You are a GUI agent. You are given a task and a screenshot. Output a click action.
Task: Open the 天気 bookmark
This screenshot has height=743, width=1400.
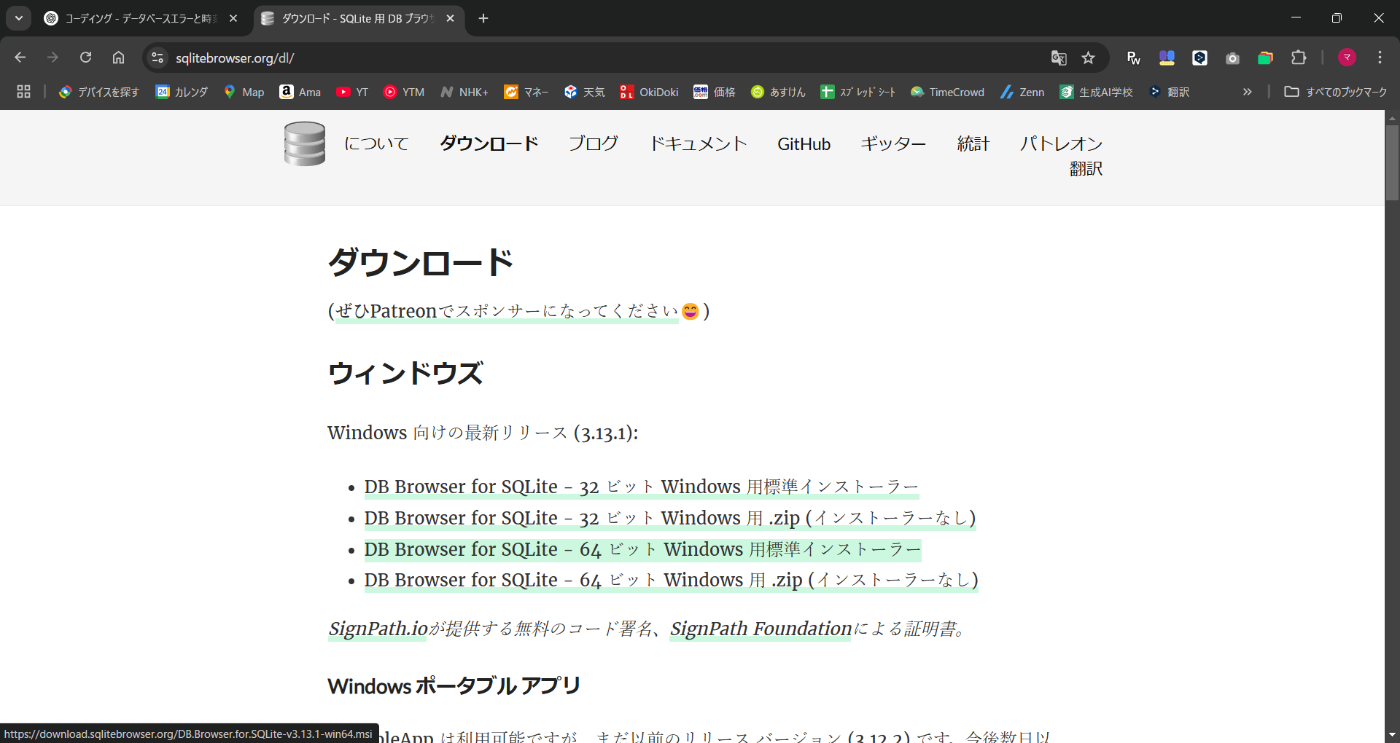(584, 91)
